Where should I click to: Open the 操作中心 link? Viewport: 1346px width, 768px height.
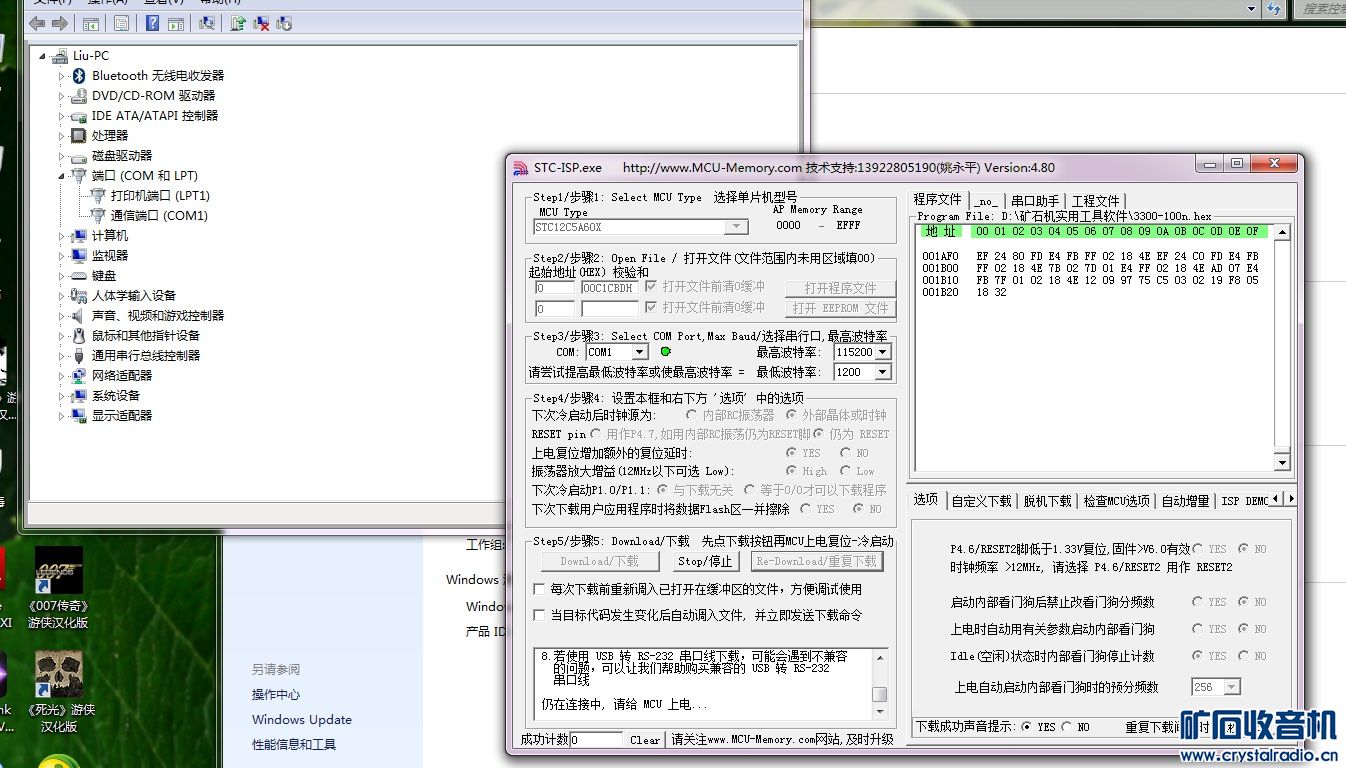tap(276, 695)
